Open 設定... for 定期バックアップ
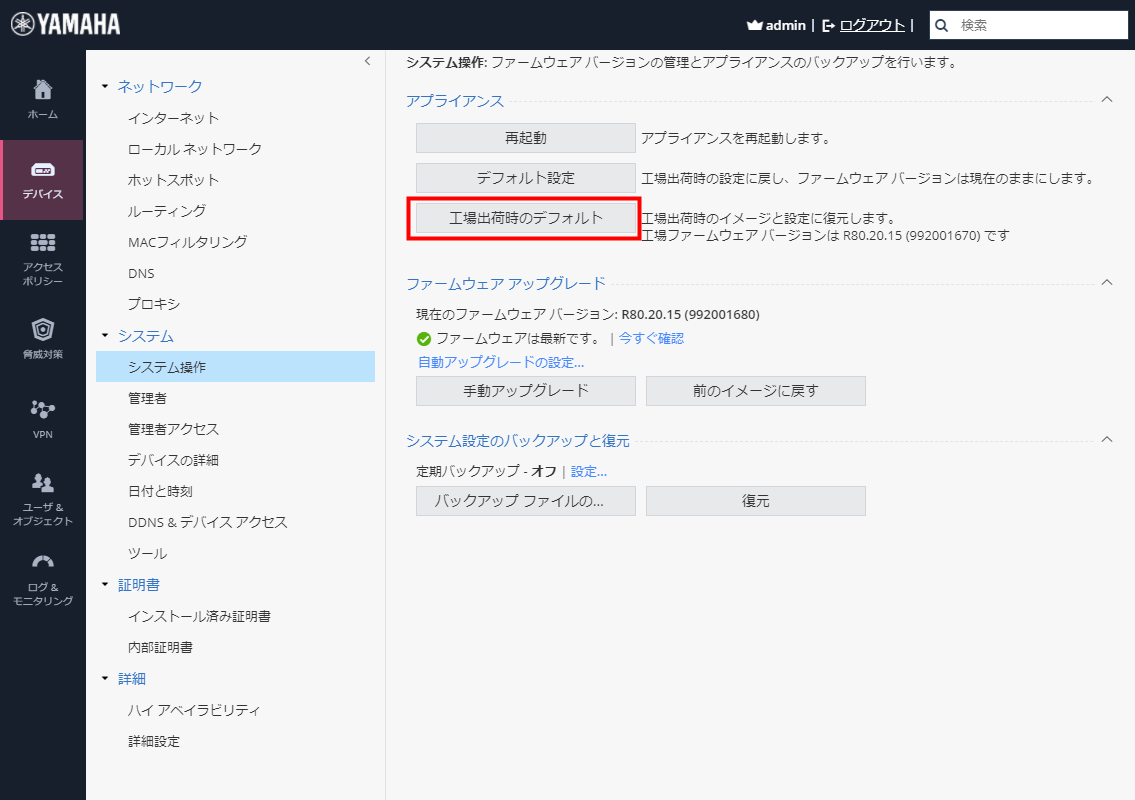Viewport: 1135px width, 800px height. coord(588,470)
